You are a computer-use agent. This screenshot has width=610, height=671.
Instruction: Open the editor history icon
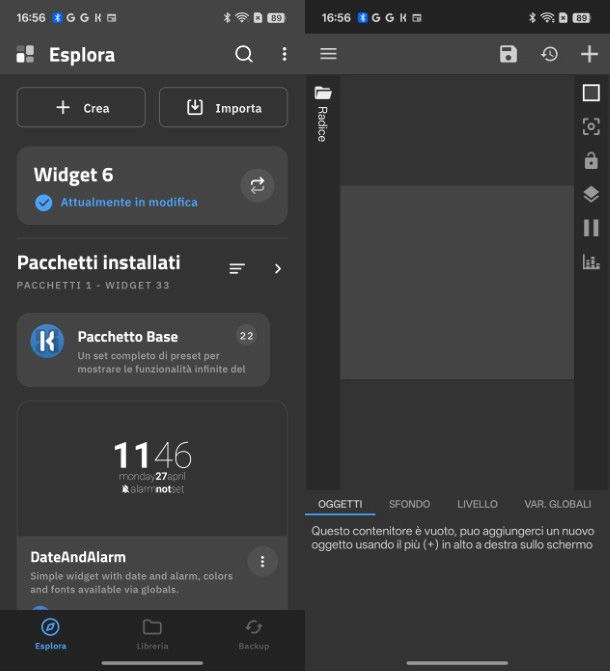549,54
